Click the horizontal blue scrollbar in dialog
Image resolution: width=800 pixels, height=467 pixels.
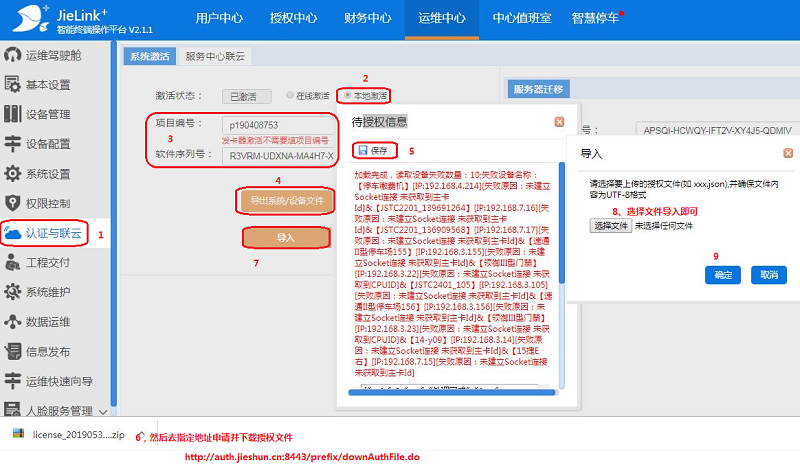point(452,392)
